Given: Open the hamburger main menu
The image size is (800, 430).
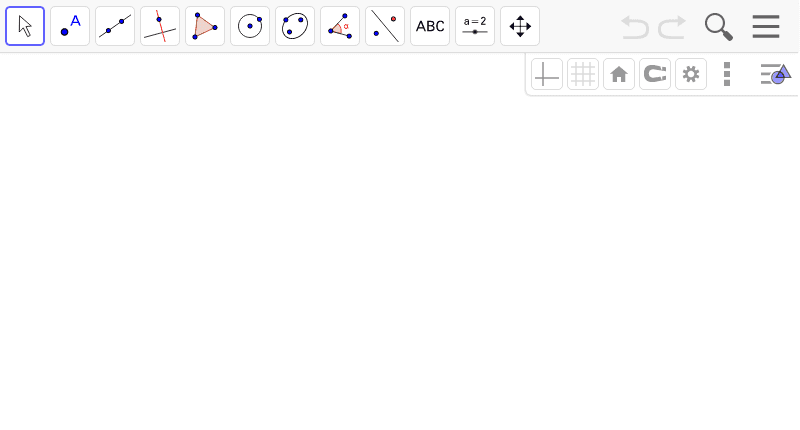Looking at the screenshot, I should point(766,27).
